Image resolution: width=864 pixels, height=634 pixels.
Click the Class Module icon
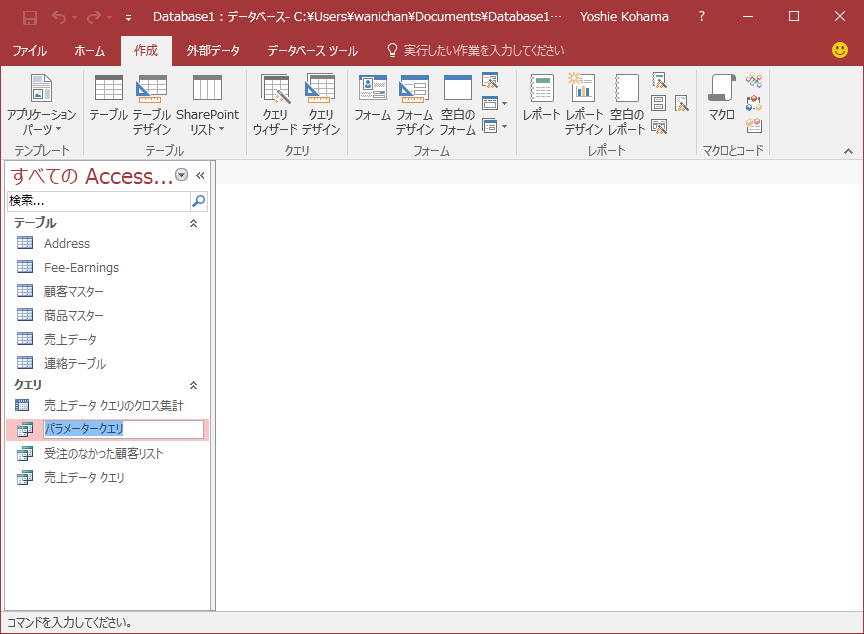(x=754, y=103)
